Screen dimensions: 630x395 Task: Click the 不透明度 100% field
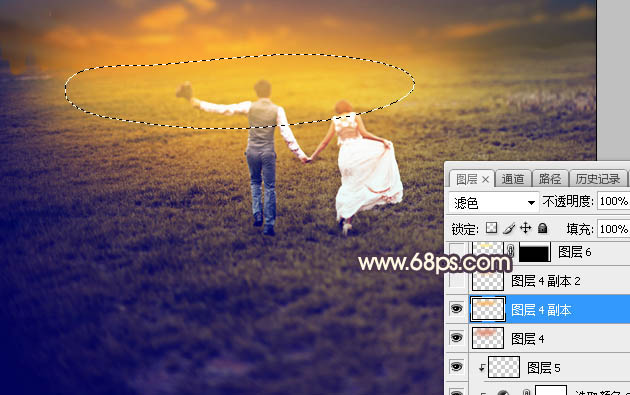coord(614,201)
